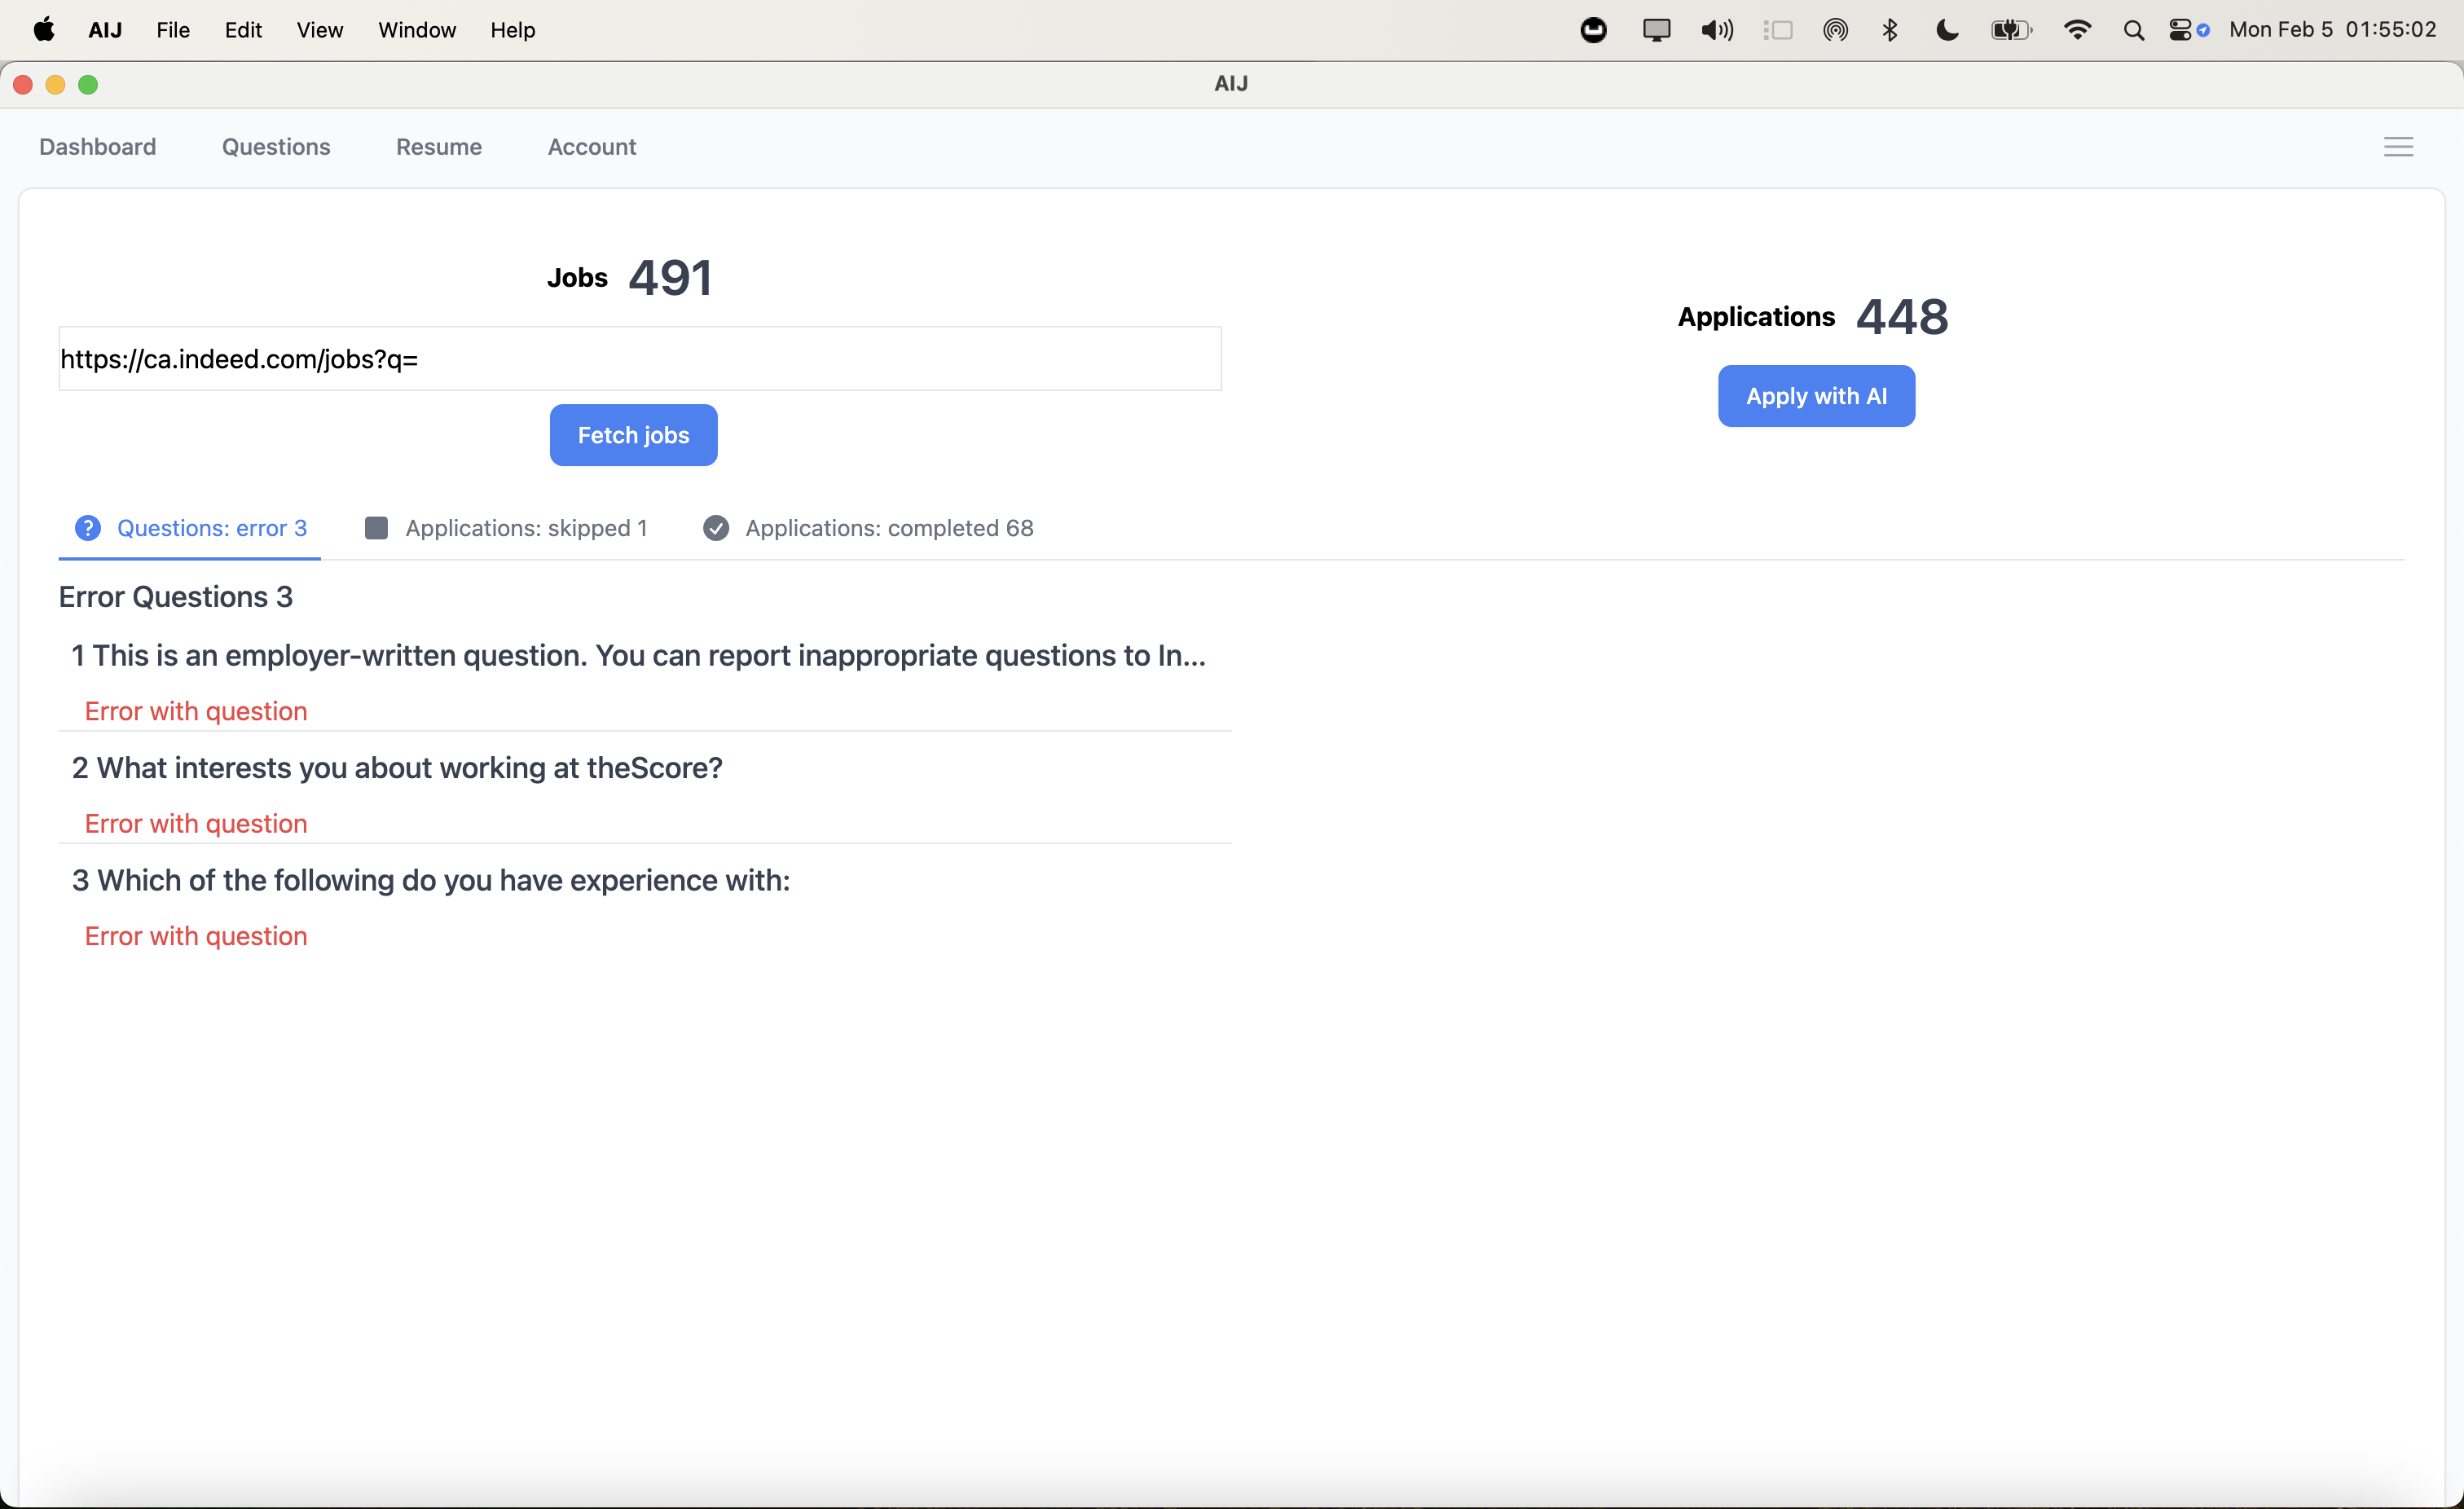Image resolution: width=2464 pixels, height=1509 pixels.
Task: Toggle the Focus moon icon
Action: pyautogui.click(x=1946, y=30)
